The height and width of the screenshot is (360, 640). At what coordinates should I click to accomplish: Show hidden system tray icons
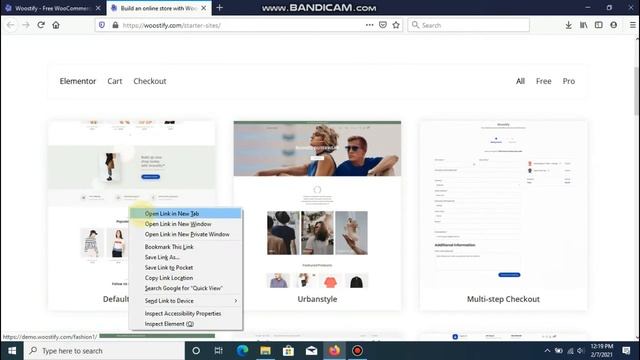pos(547,351)
